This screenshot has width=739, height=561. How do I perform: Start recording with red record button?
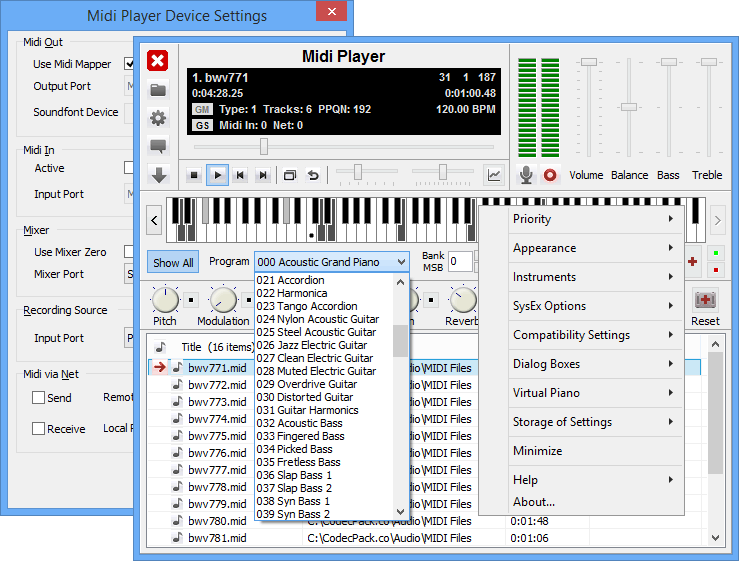[550, 175]
